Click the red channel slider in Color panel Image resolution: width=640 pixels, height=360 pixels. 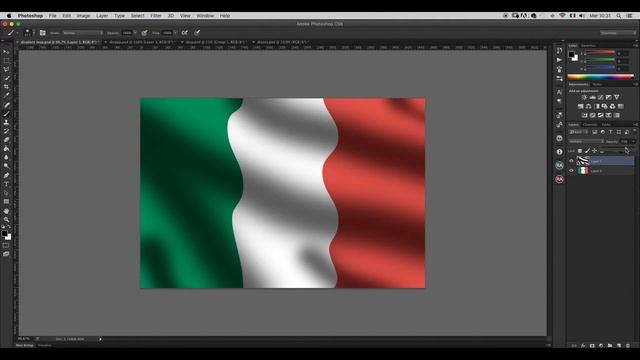coord(600,53)
